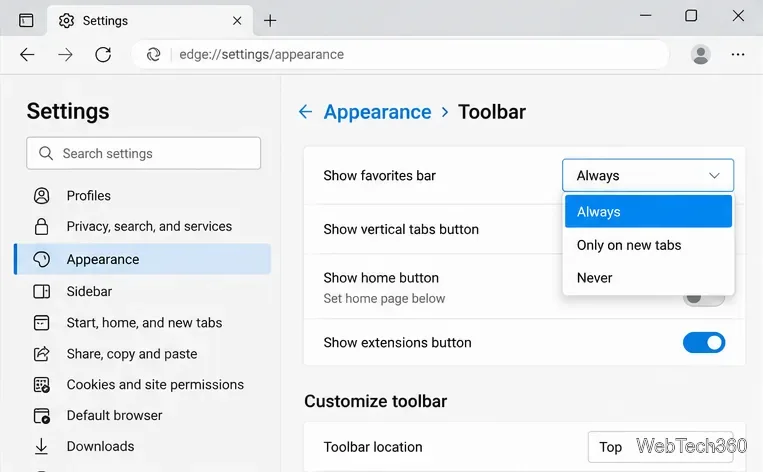Choose Only on new tabs option
This screenshot has height=472, width=763.
(x=648, y=245)
